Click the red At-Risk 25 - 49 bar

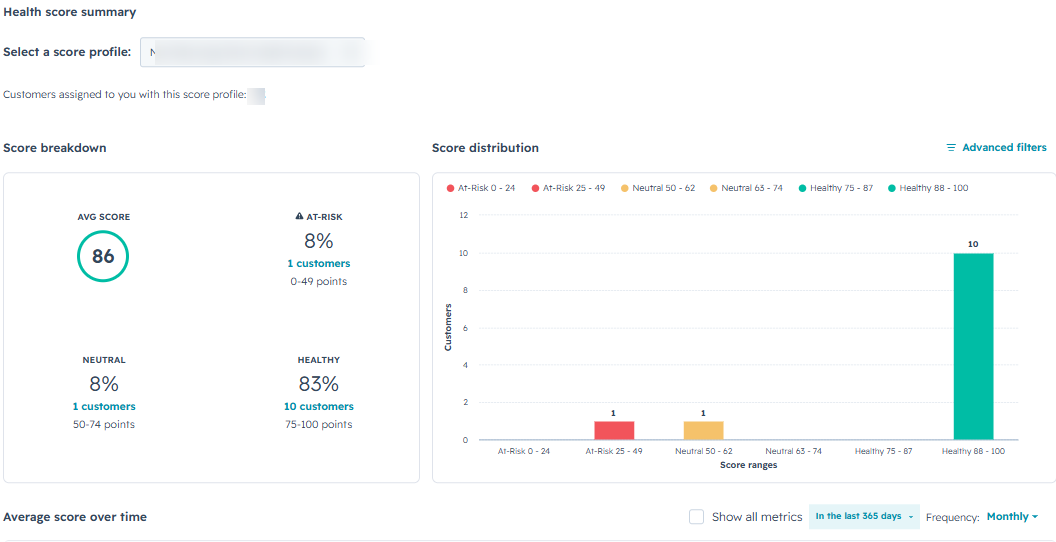click(x=614, y=430)
